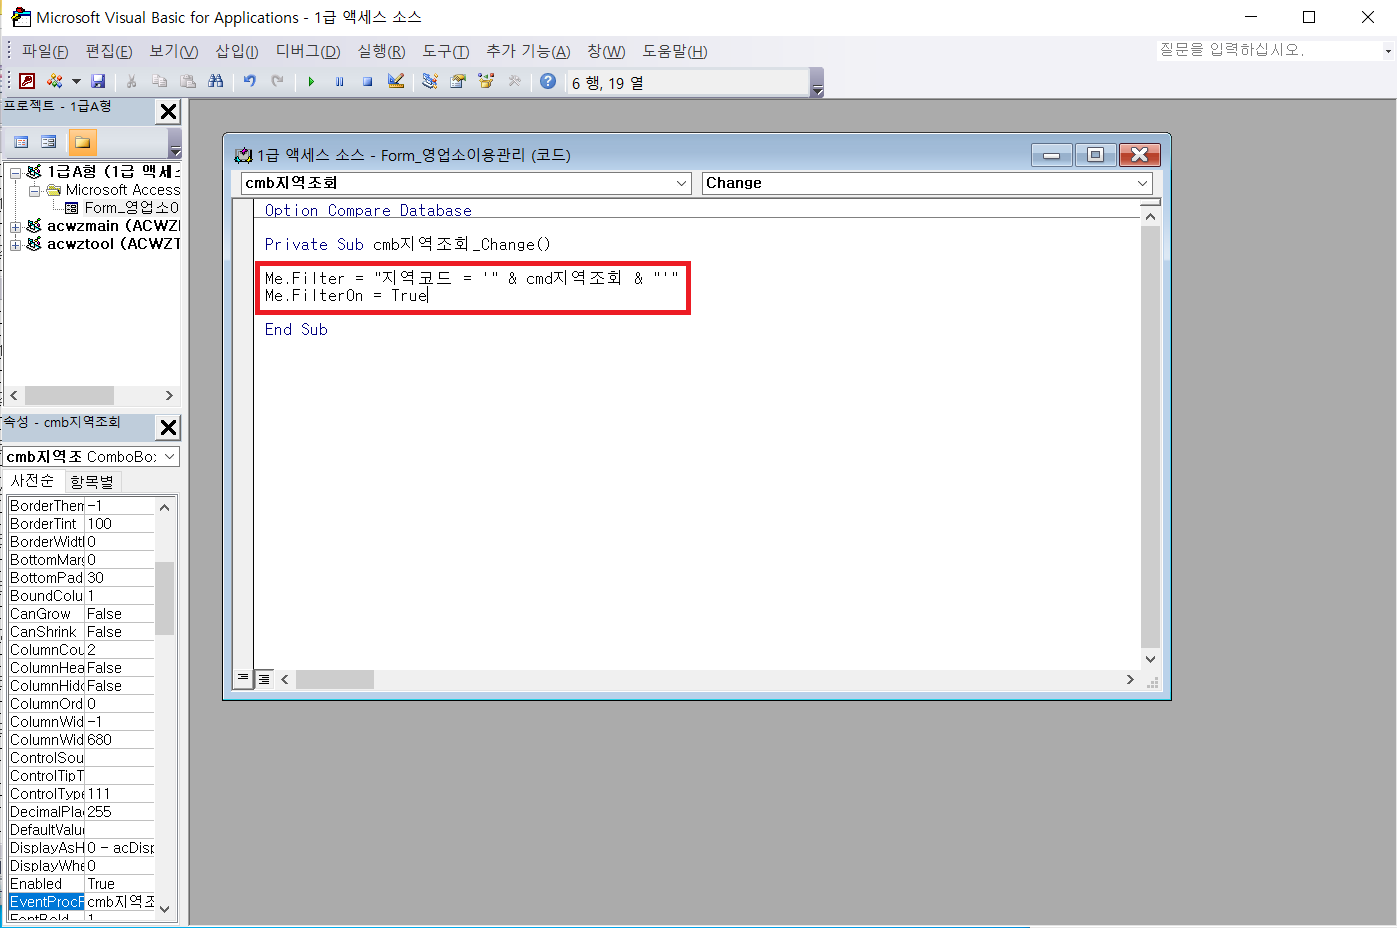Expand the acwzmain project node

(x=16, y=226)
